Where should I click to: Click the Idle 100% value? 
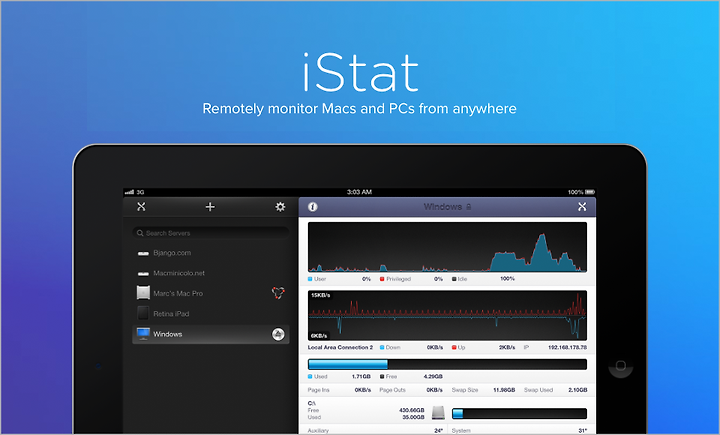(507, 279)
